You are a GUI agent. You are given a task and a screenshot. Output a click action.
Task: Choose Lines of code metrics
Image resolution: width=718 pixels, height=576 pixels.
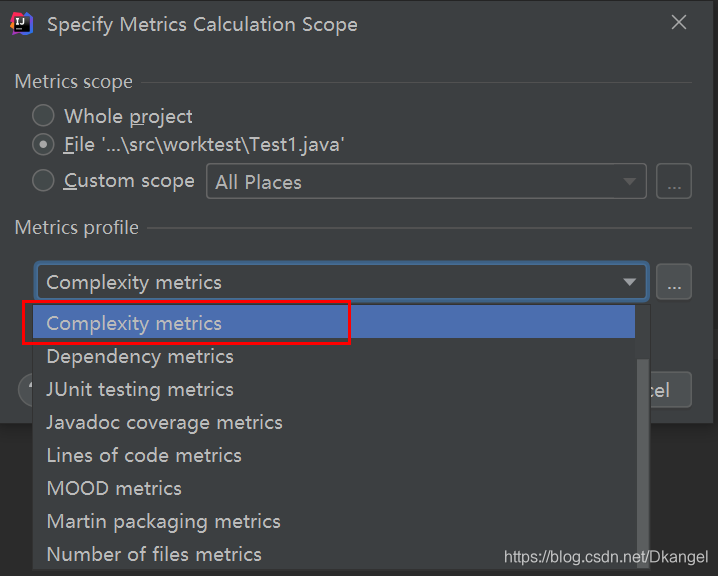tap(144, 455)
